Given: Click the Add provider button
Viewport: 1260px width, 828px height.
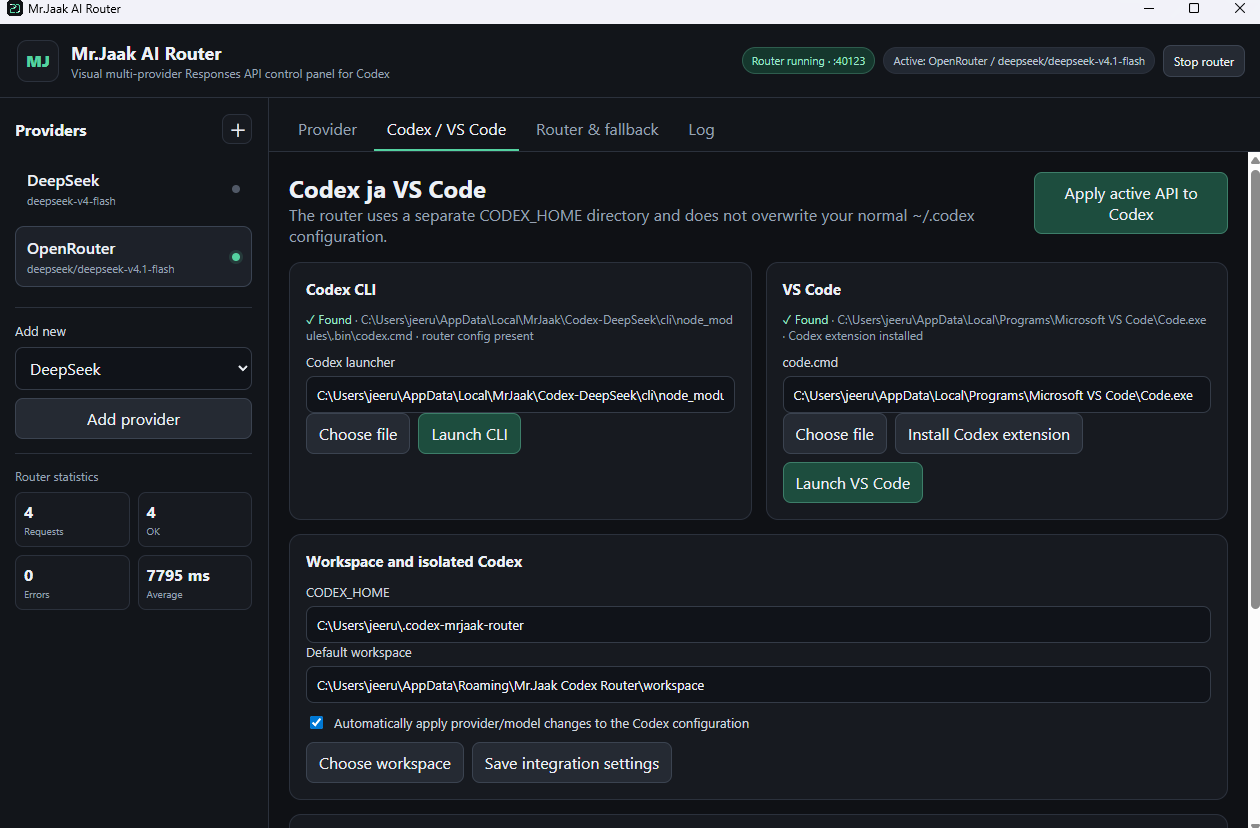Looking at the screenshot, I should (133, 419).
